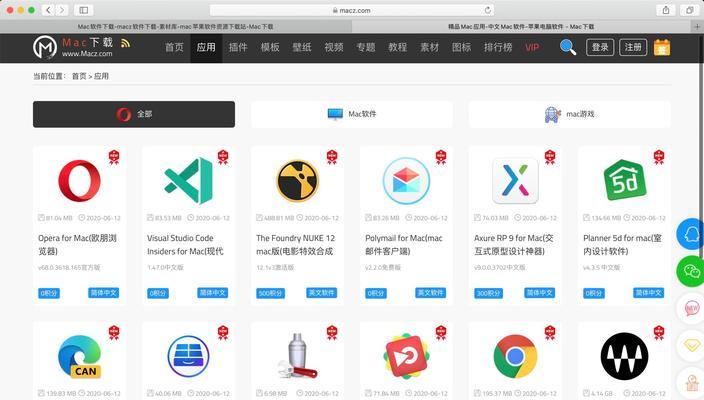Click the orange calendar sign-in icon
This screenshot has width=704, height=400.
coord(662,47)
